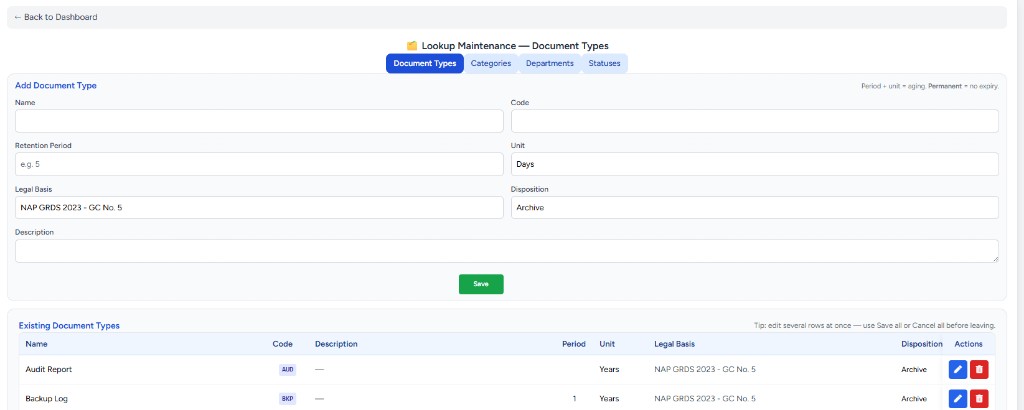This screenshot has width=1024, height=410.
Task: Focus the Code input field
Action: pyautogui.click(x=754, y=121)
